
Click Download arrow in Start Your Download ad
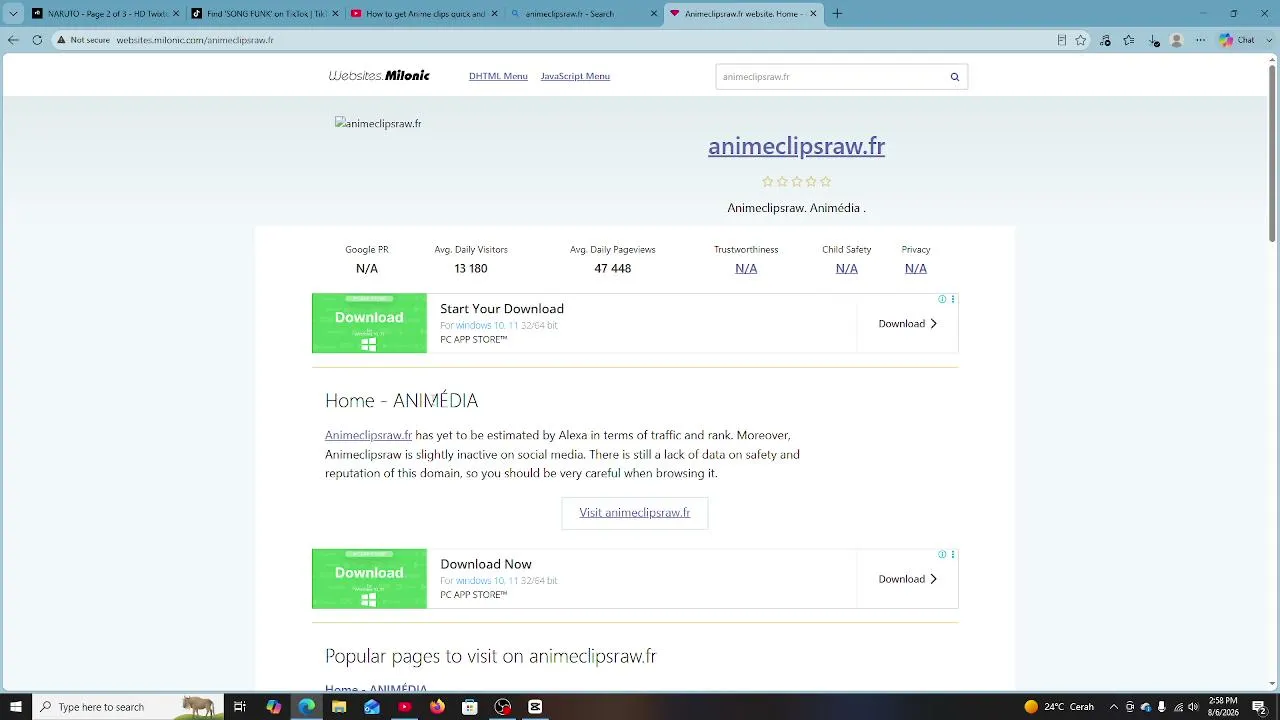coord(908,324)
